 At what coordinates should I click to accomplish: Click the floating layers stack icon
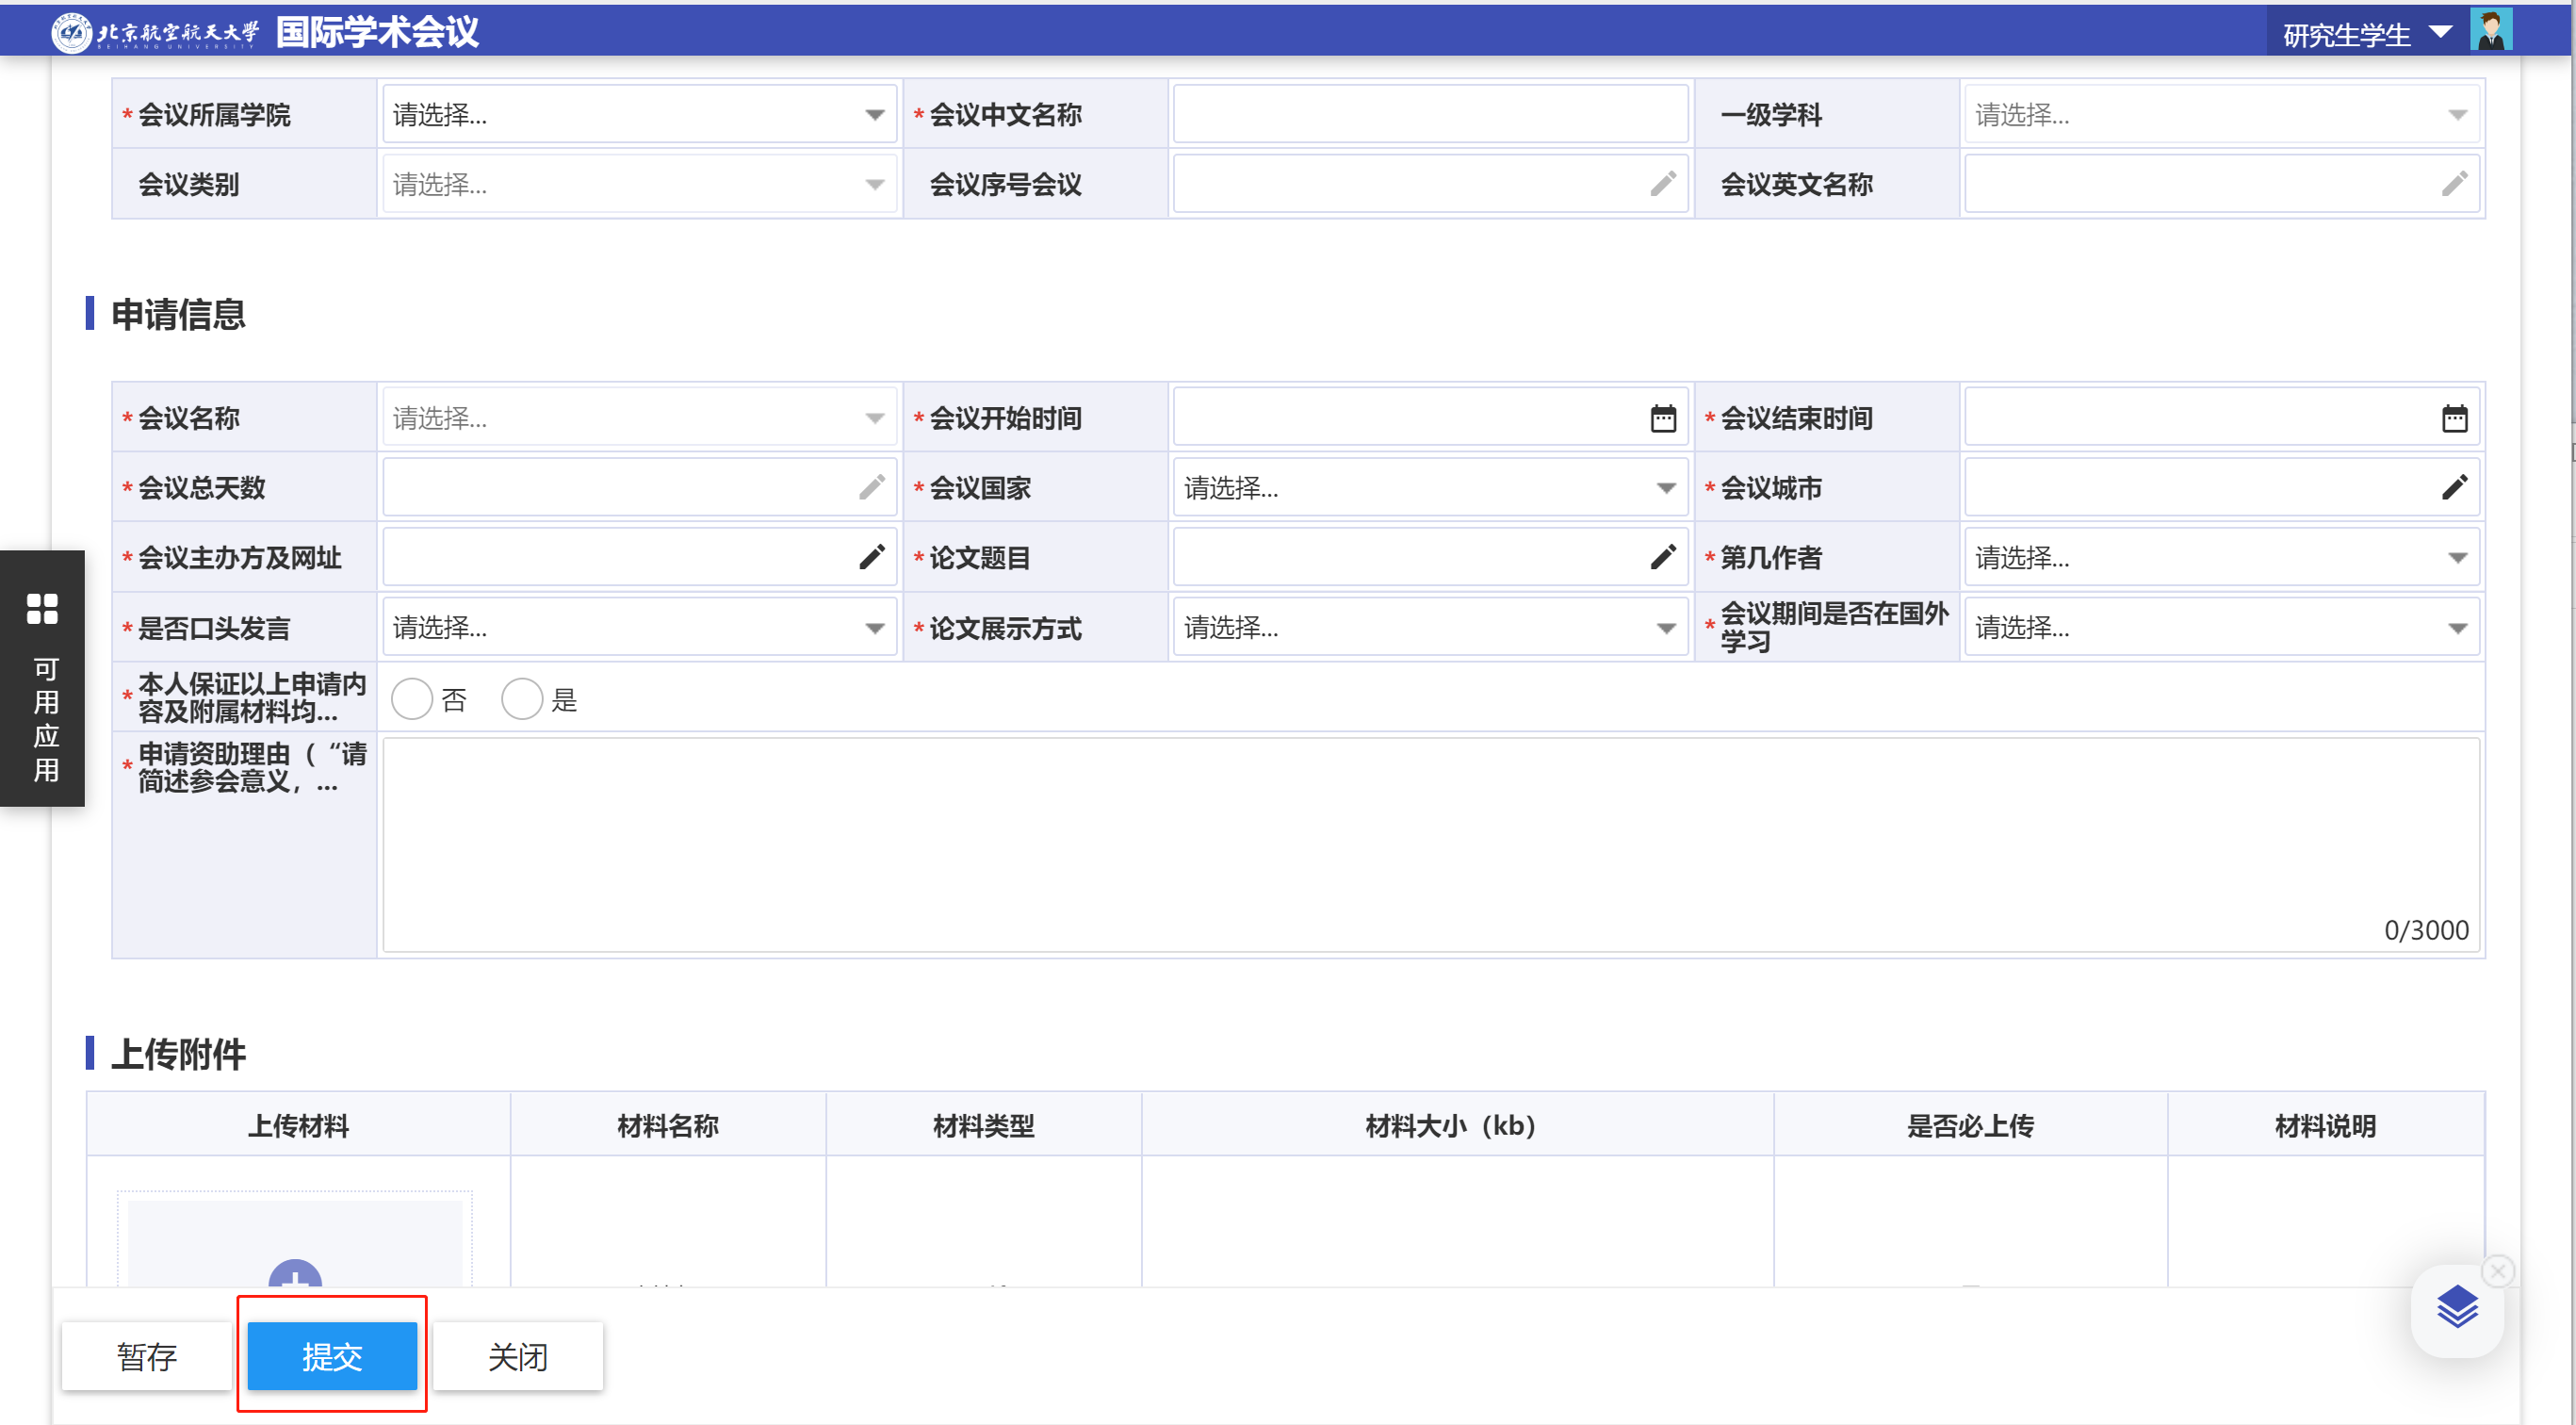tap(2456, 1307)
